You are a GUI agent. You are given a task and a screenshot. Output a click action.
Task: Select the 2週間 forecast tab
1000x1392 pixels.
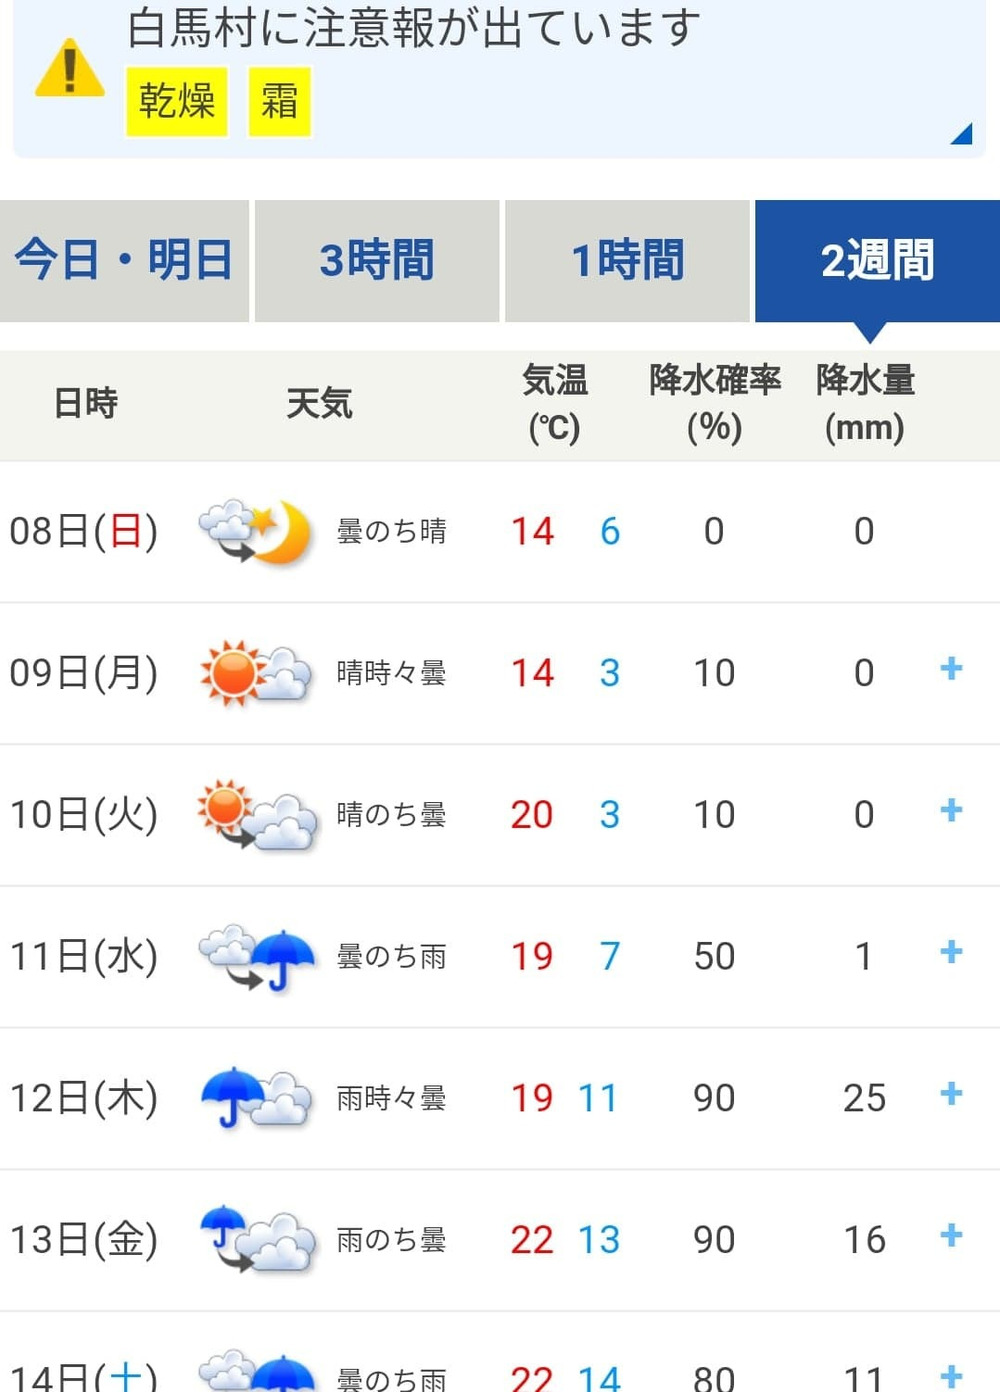click(877, 261)
